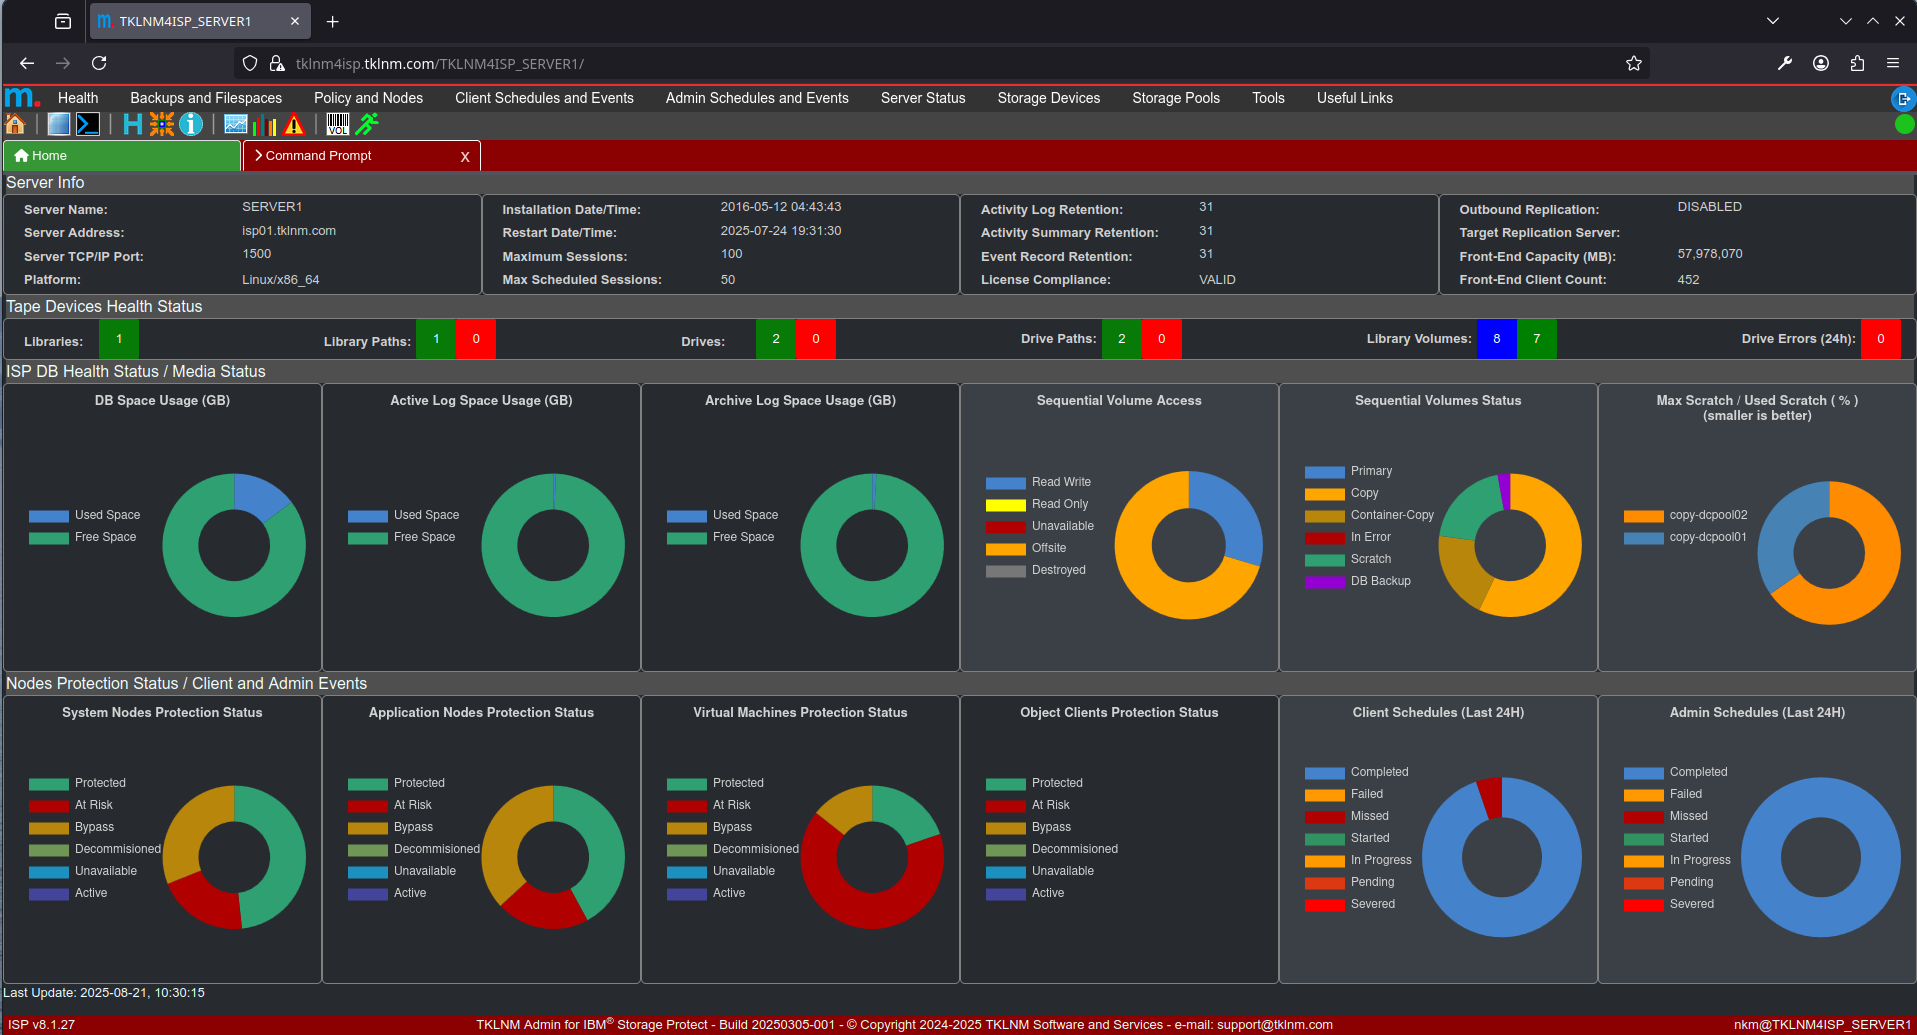Screen dimensions: 1917x1035
Task: Toggle At Risk legend in Virtual Machines chart
Action: [687, 806]
